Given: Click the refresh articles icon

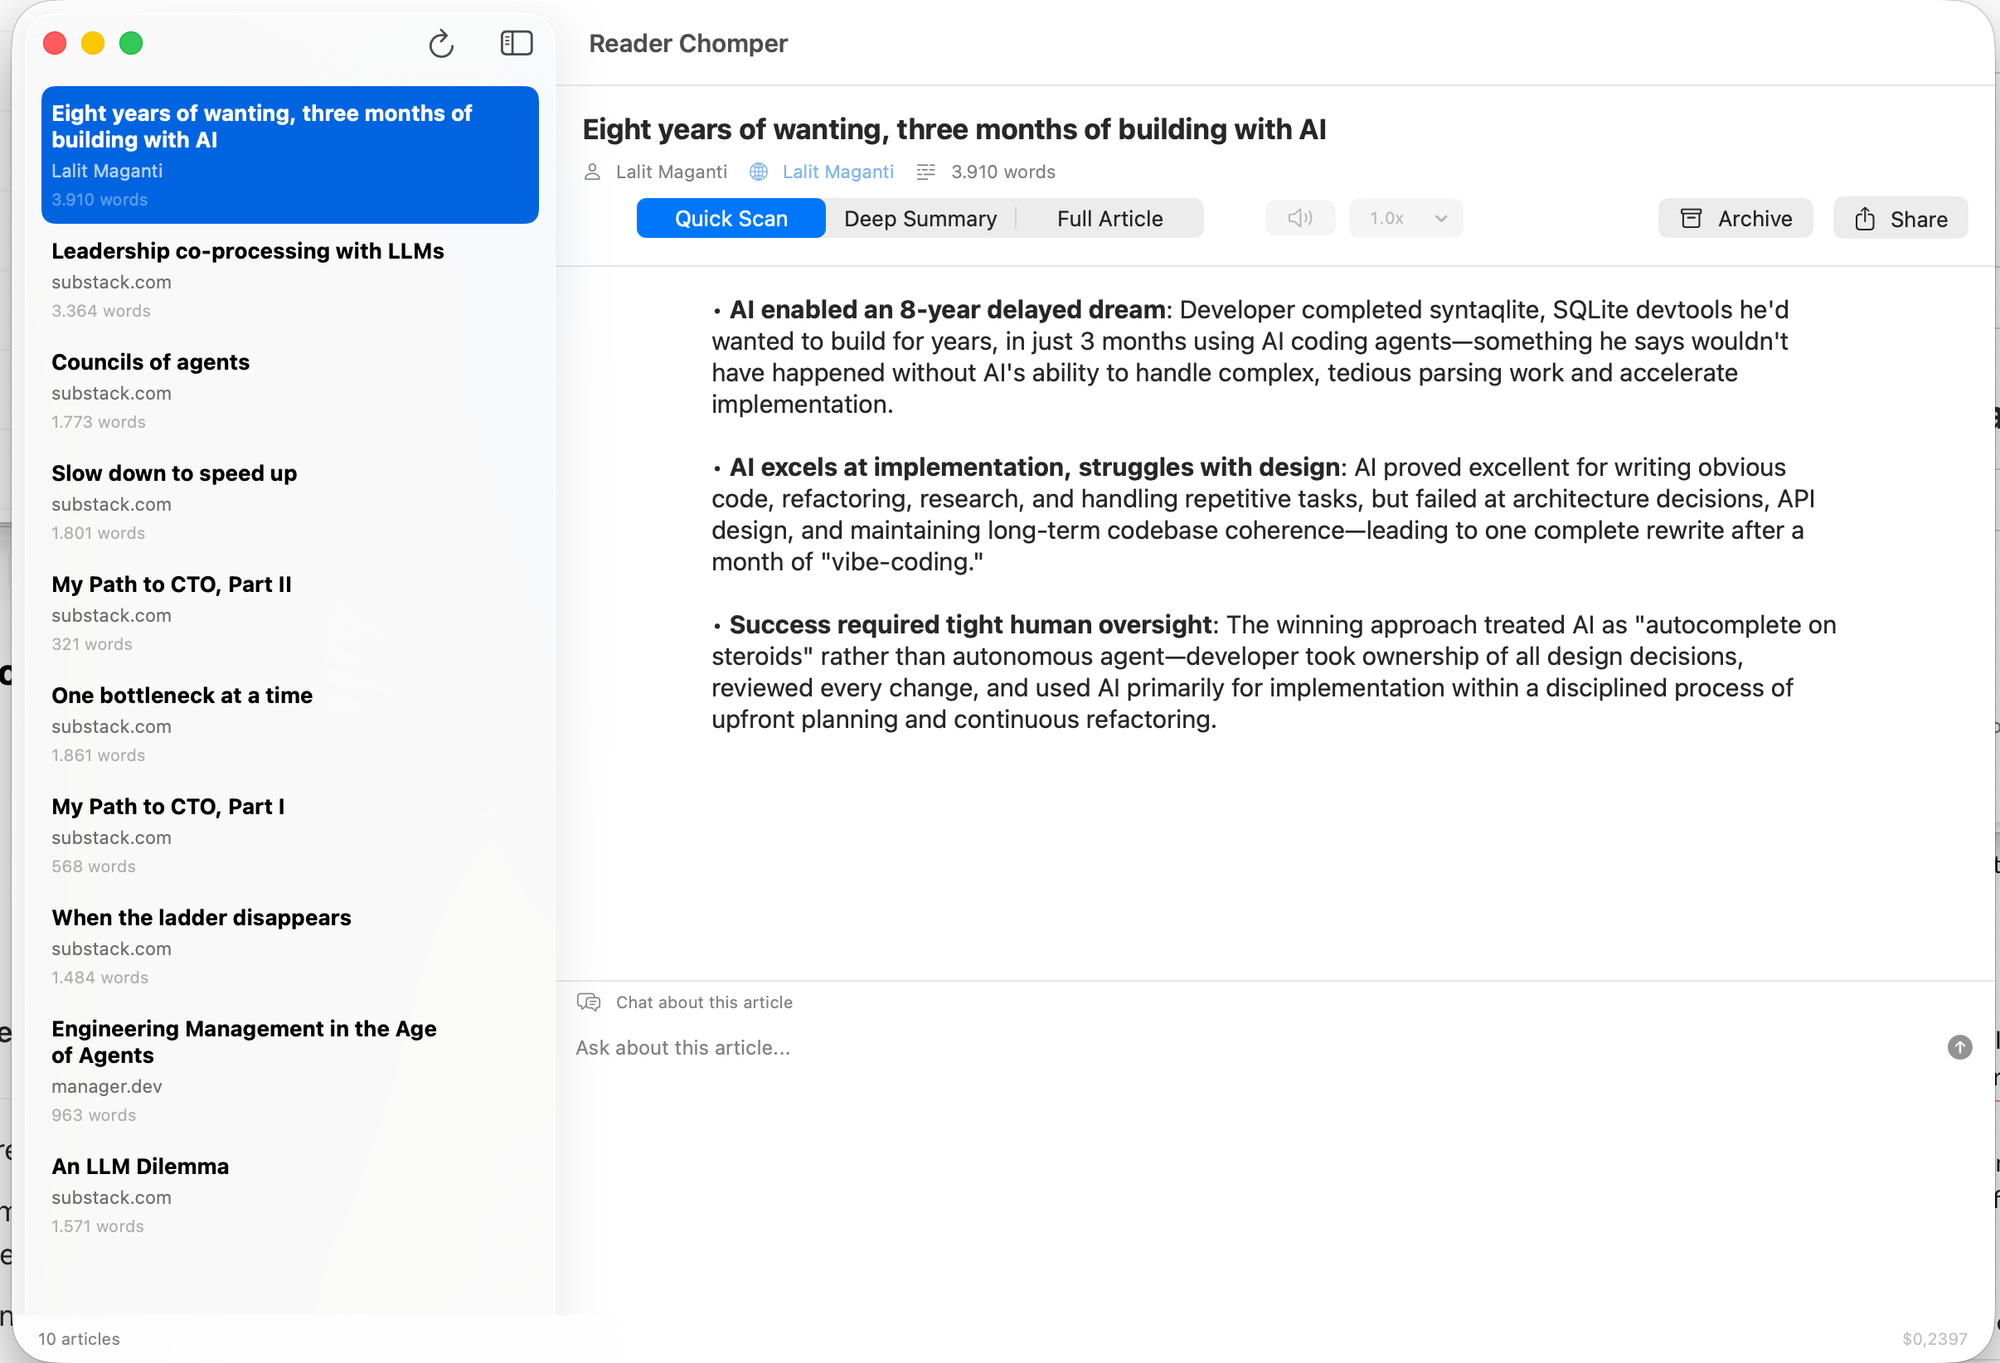Looking at the screenshot, I should 441,44.
